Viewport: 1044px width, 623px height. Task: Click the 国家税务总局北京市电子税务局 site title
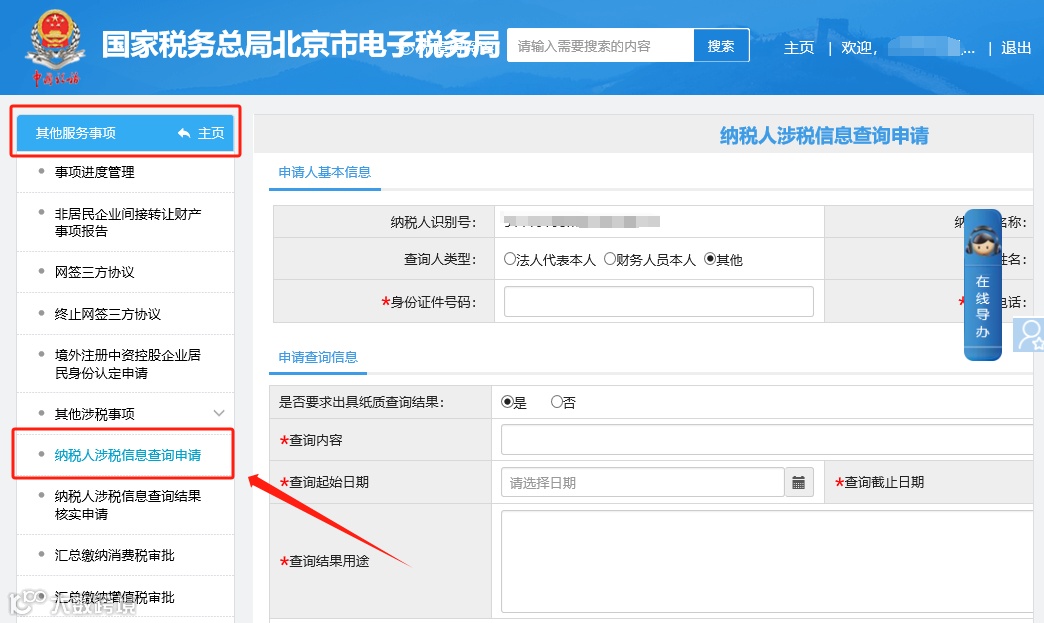coord(301,45)
